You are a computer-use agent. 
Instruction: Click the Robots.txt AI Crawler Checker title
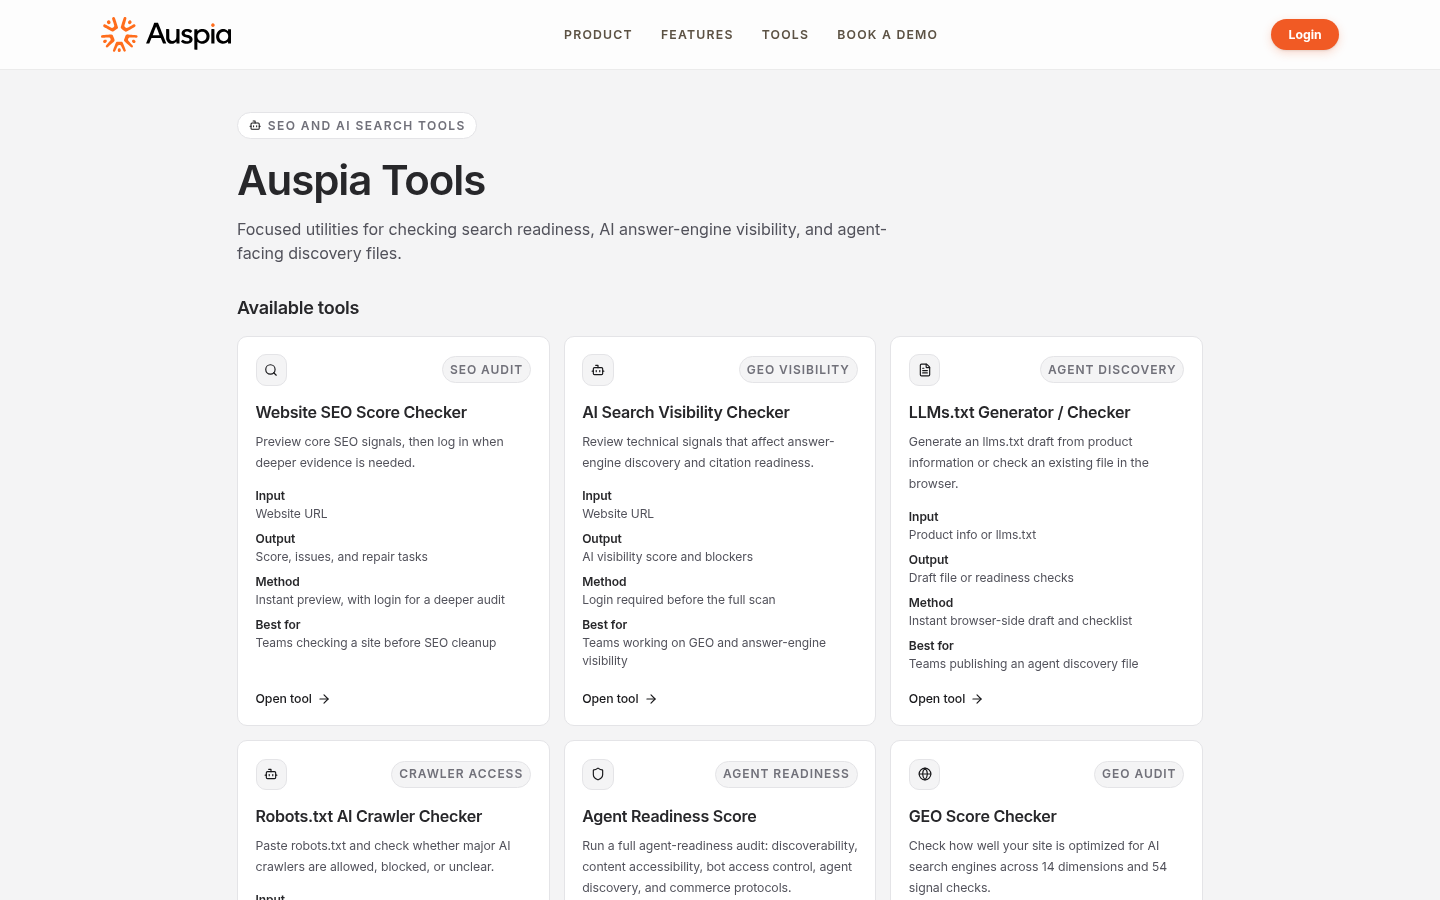(369, 816)
